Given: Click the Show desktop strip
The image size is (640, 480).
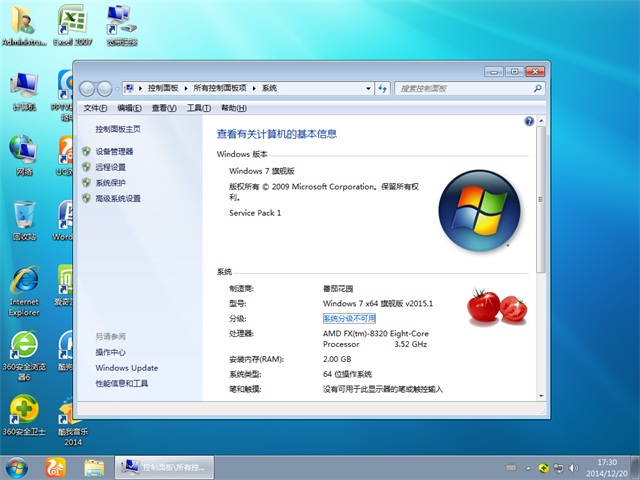Looking at the screenshot, I should pyautogui.click(x=636, y=468).
